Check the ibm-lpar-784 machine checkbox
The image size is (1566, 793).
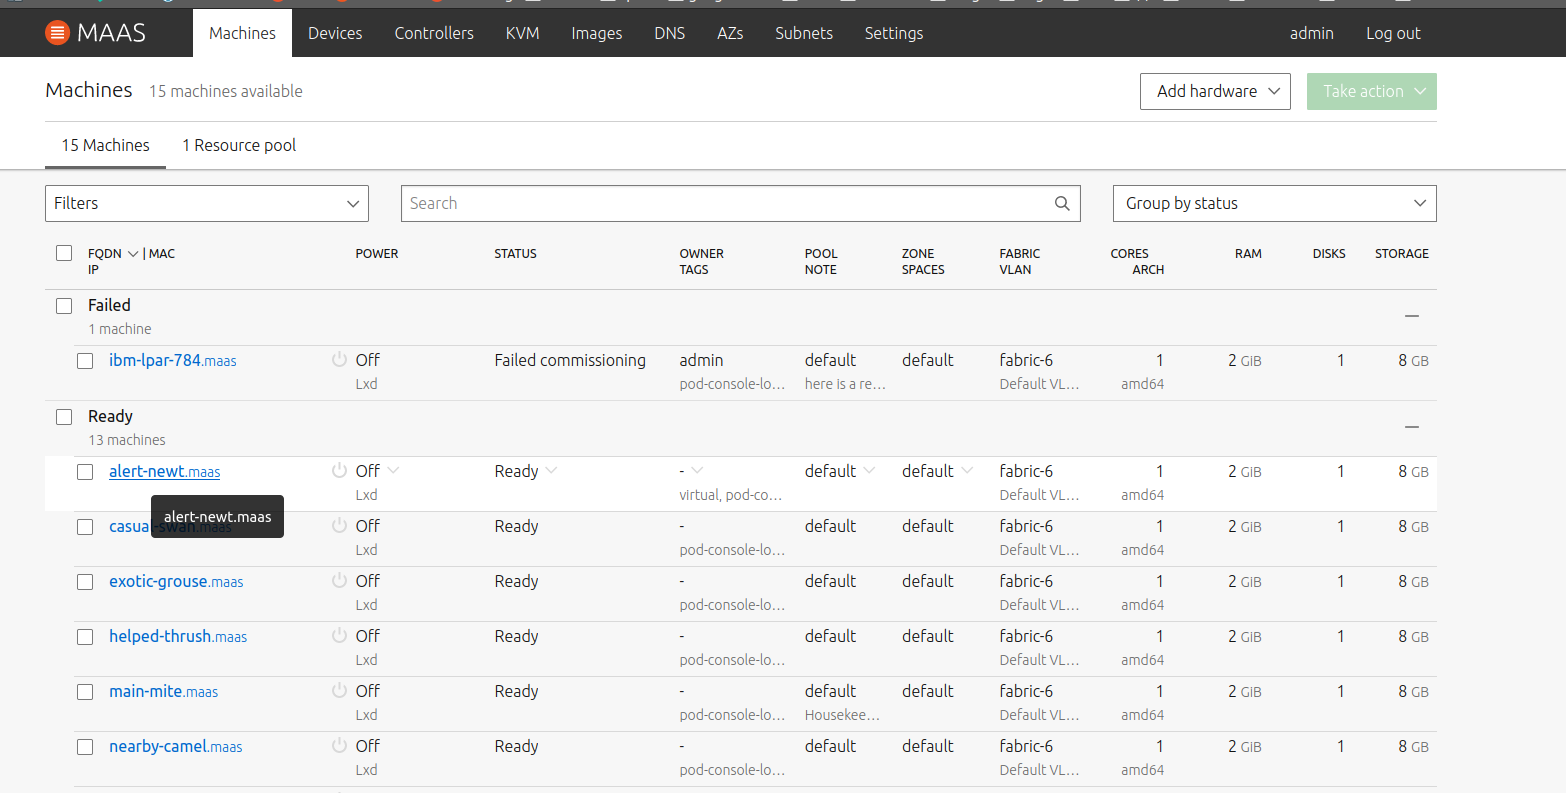pyautogui.click(x=85, y=361)
